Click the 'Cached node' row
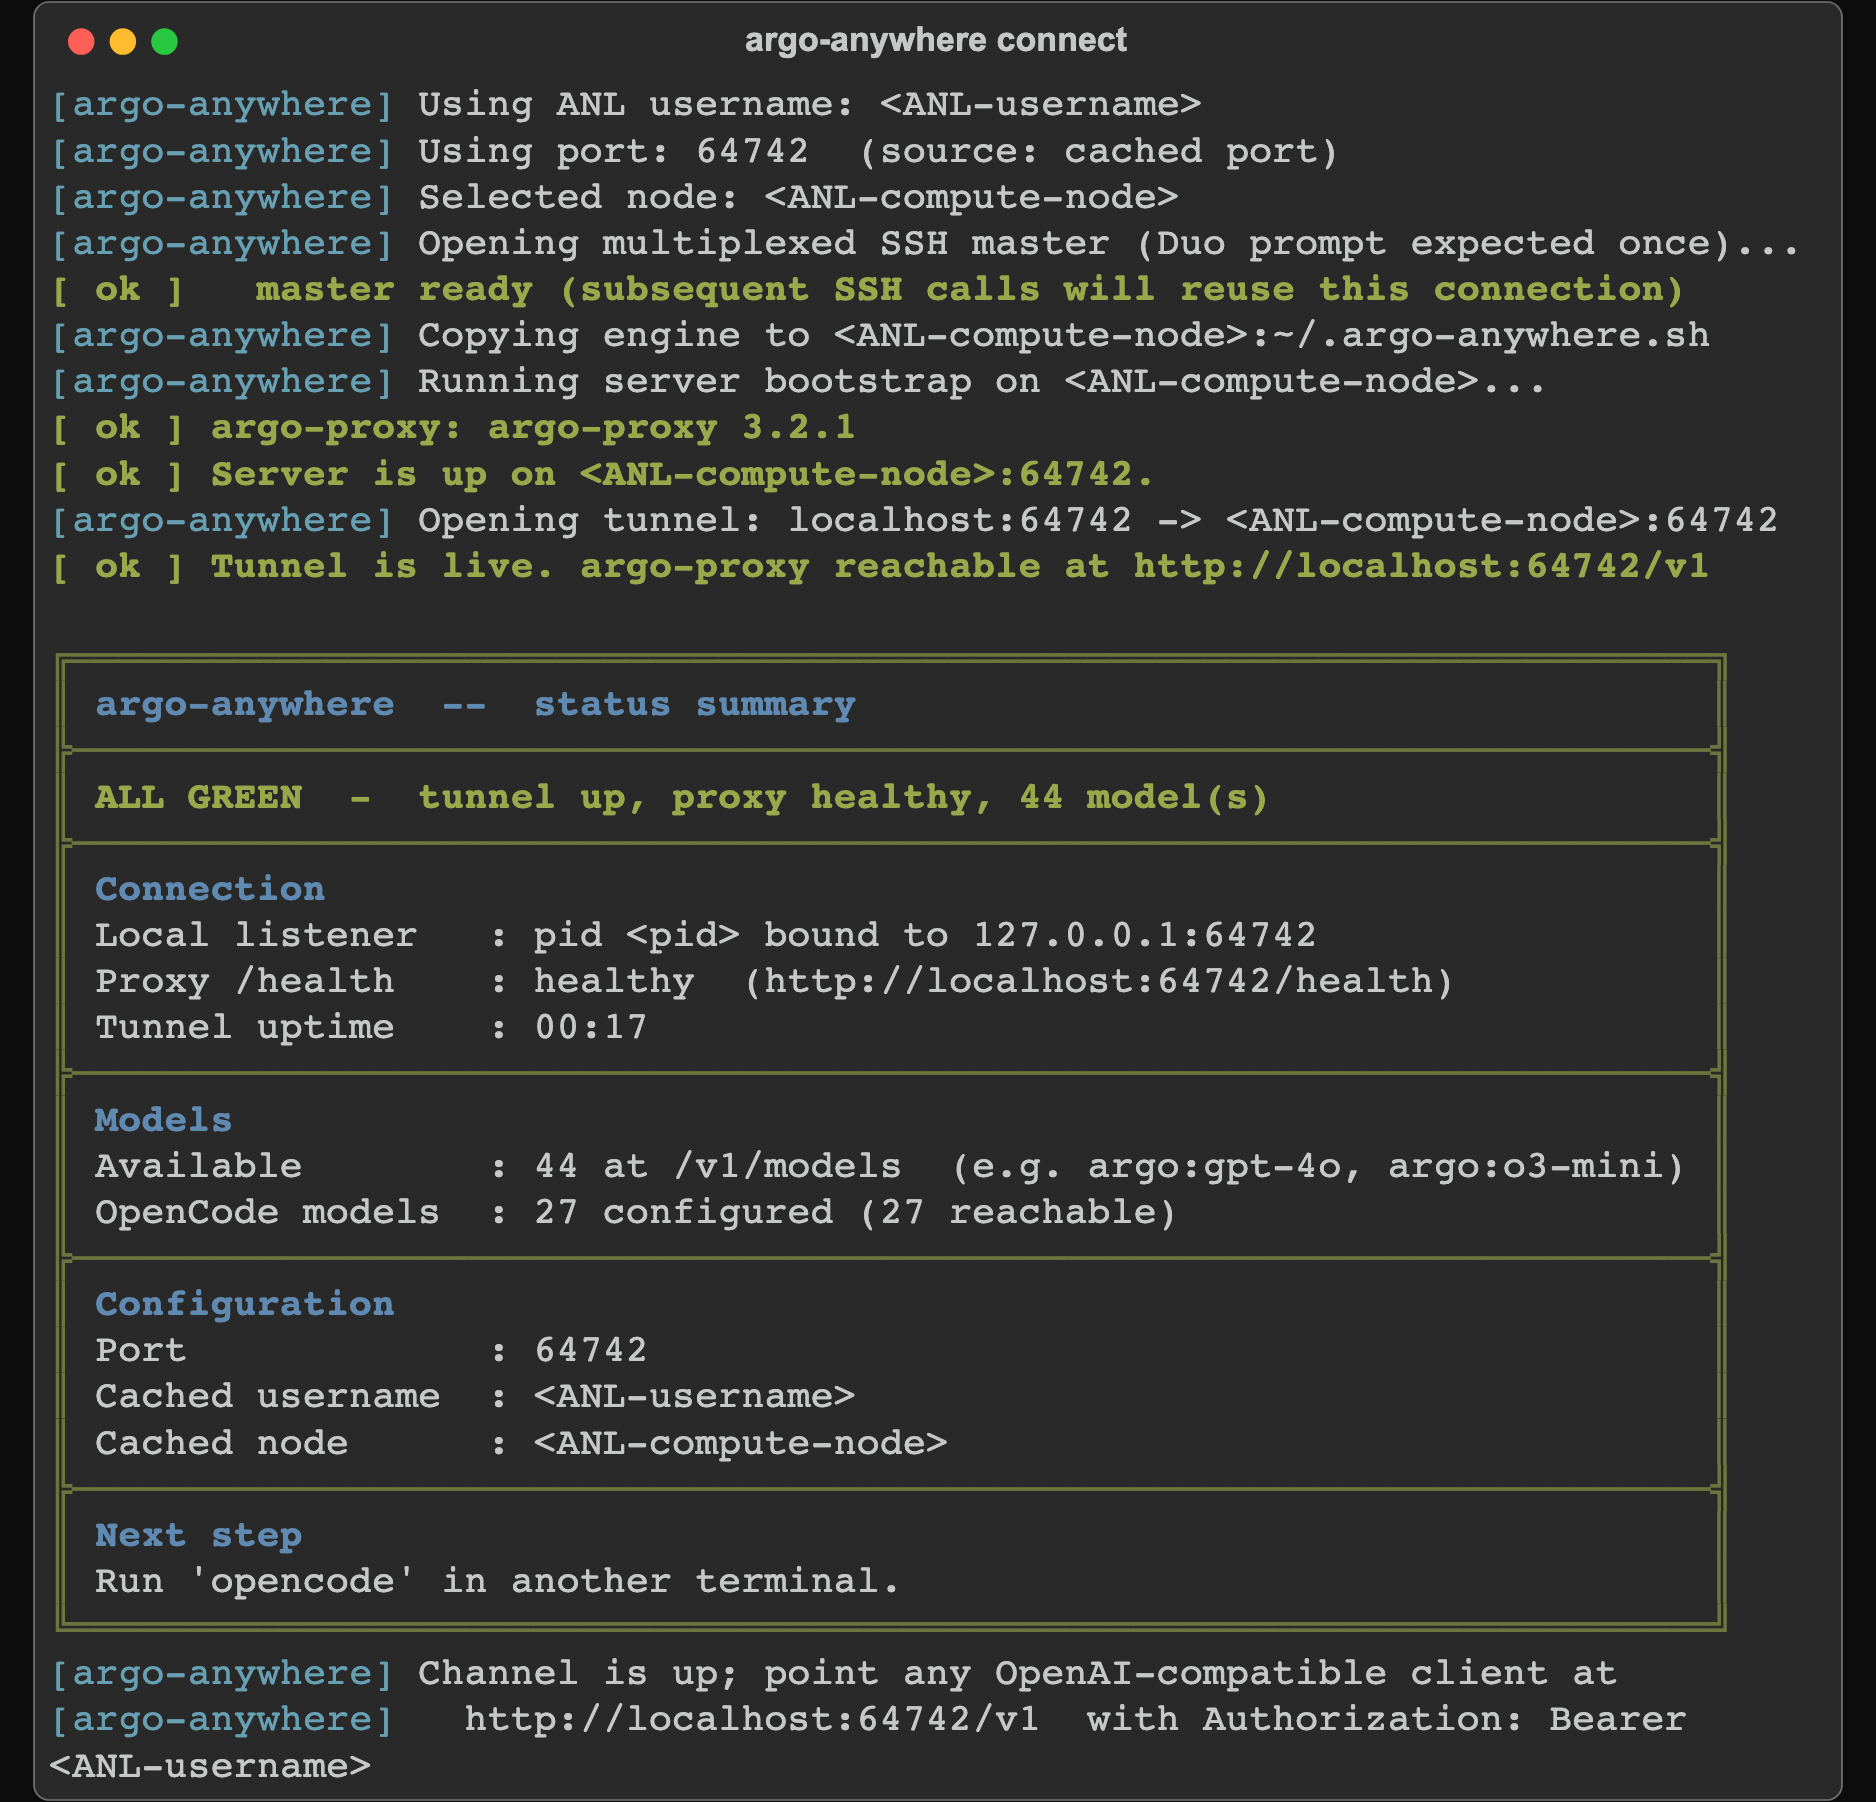Viewport: 1876px width, 1802px height. (521, 1442)
